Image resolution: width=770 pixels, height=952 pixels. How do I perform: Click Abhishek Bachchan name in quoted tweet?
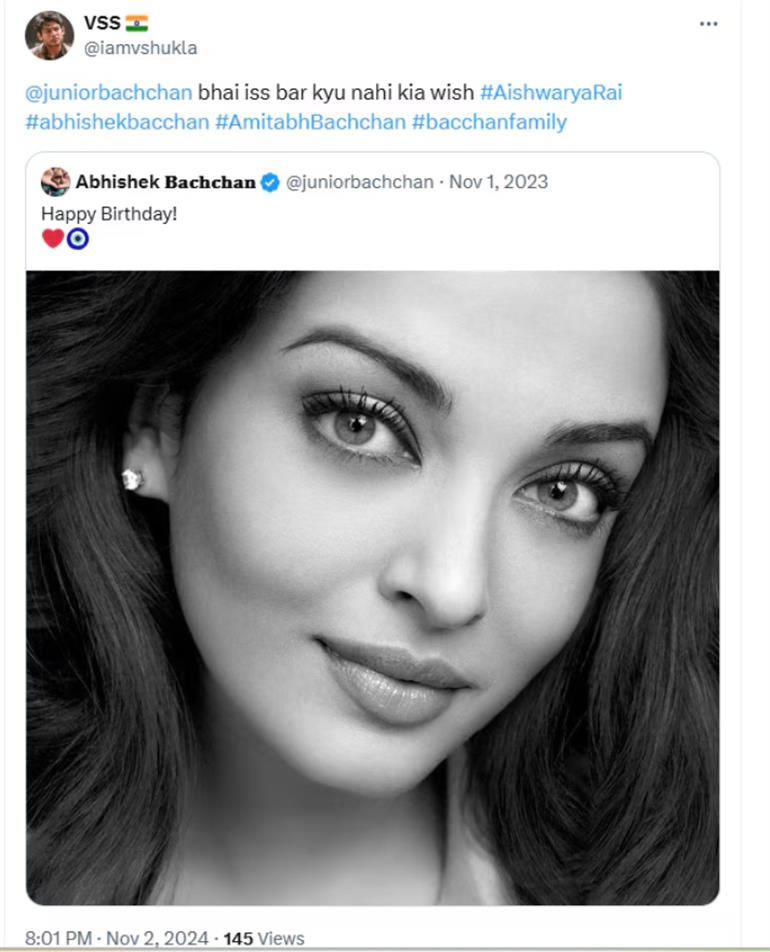click(x=165, y=182)
